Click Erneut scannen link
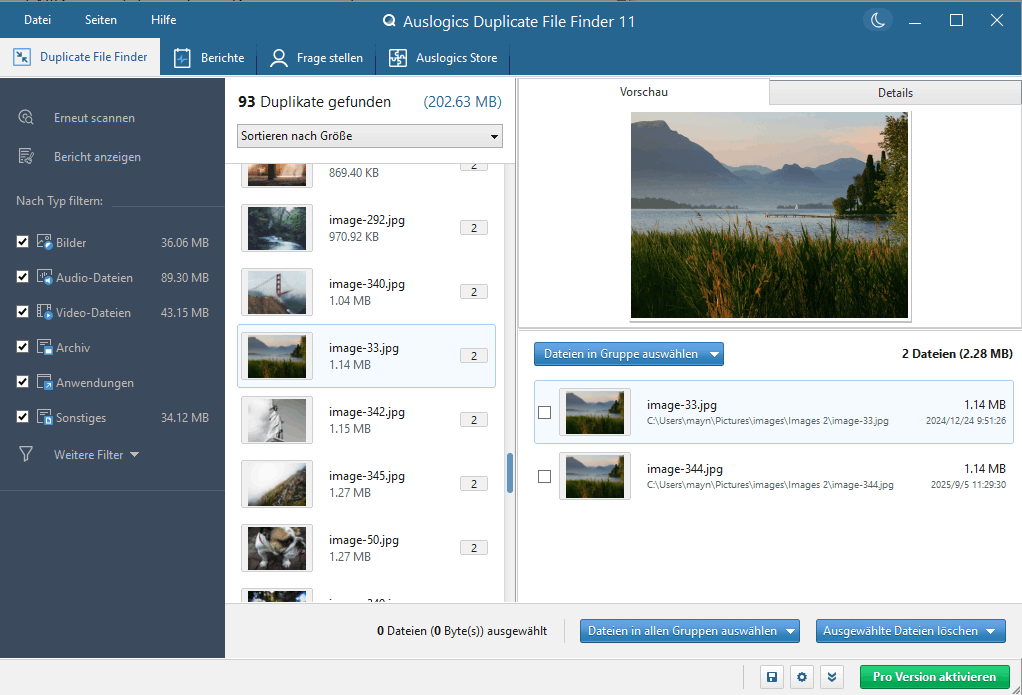This screenshot has width=1022, height=695. click(95, 118)
